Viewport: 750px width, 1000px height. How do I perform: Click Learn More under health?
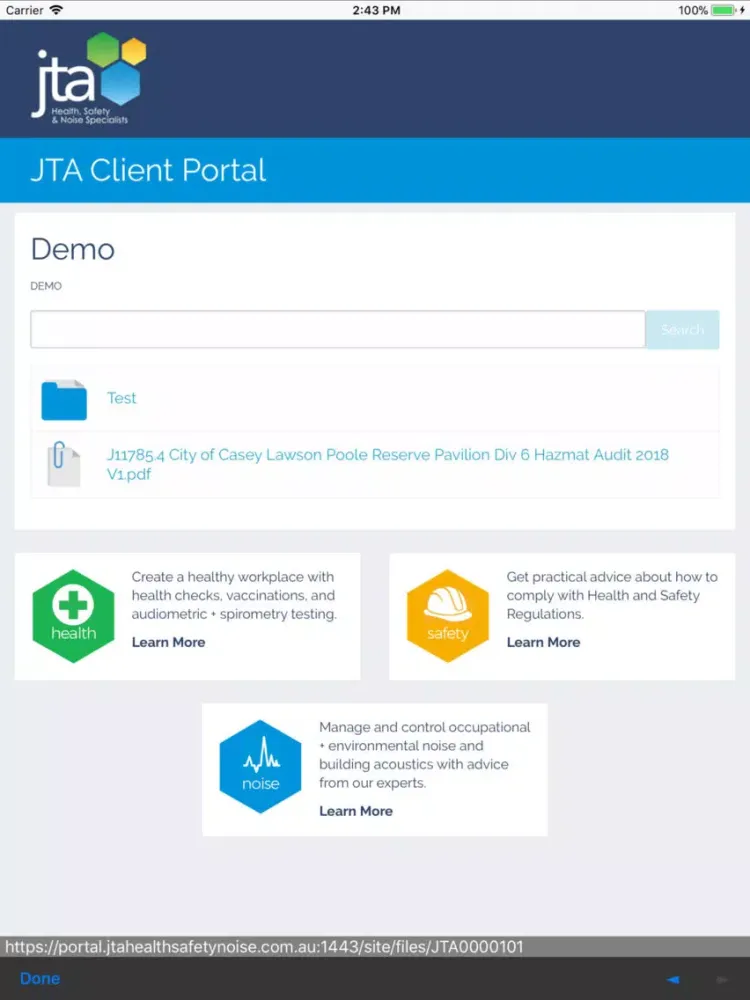point(168,642)
